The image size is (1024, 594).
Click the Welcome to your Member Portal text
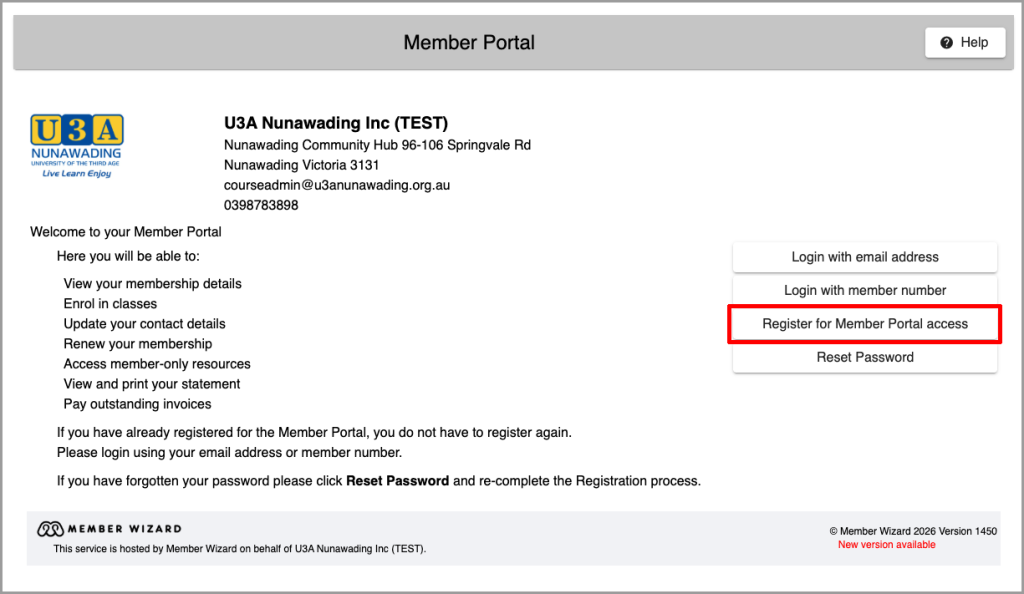pyautogui.click(x=125, y=232)
